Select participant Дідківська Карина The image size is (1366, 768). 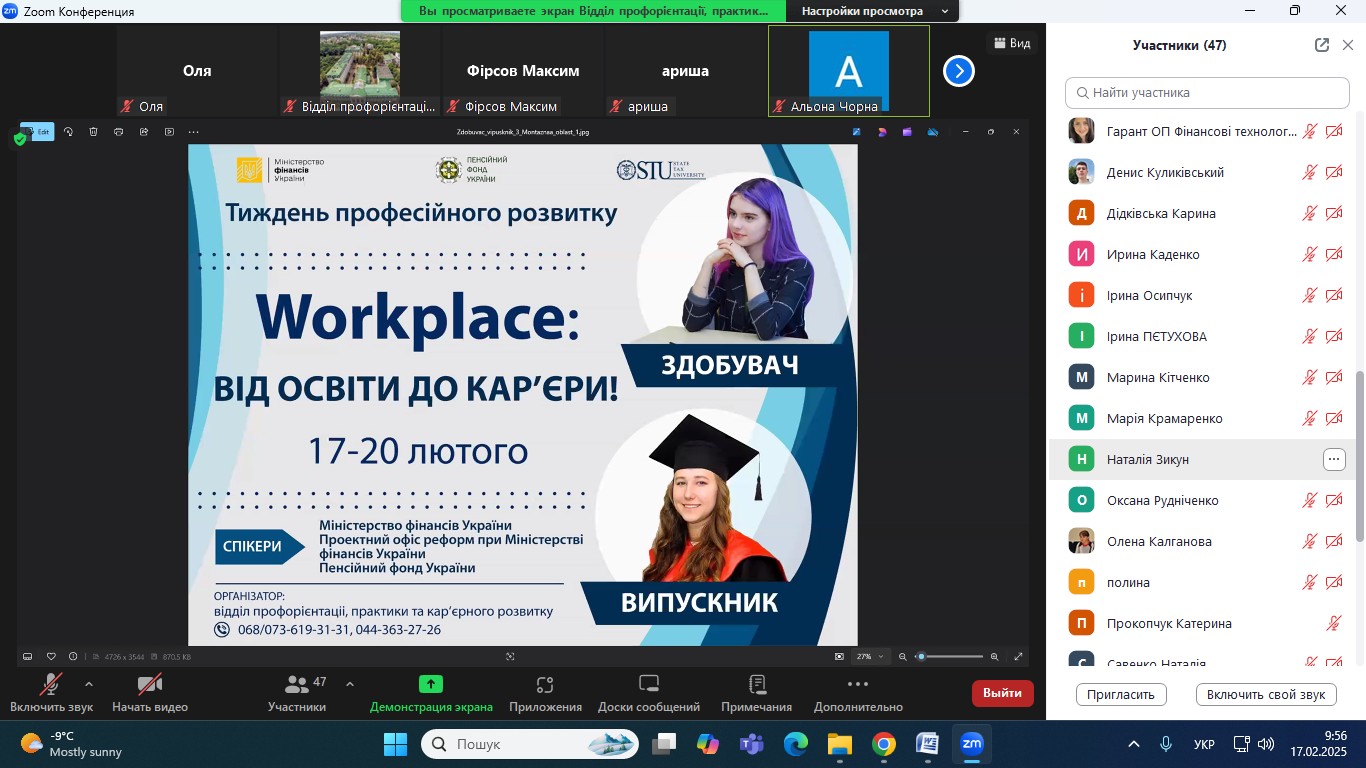point(1201,214)
